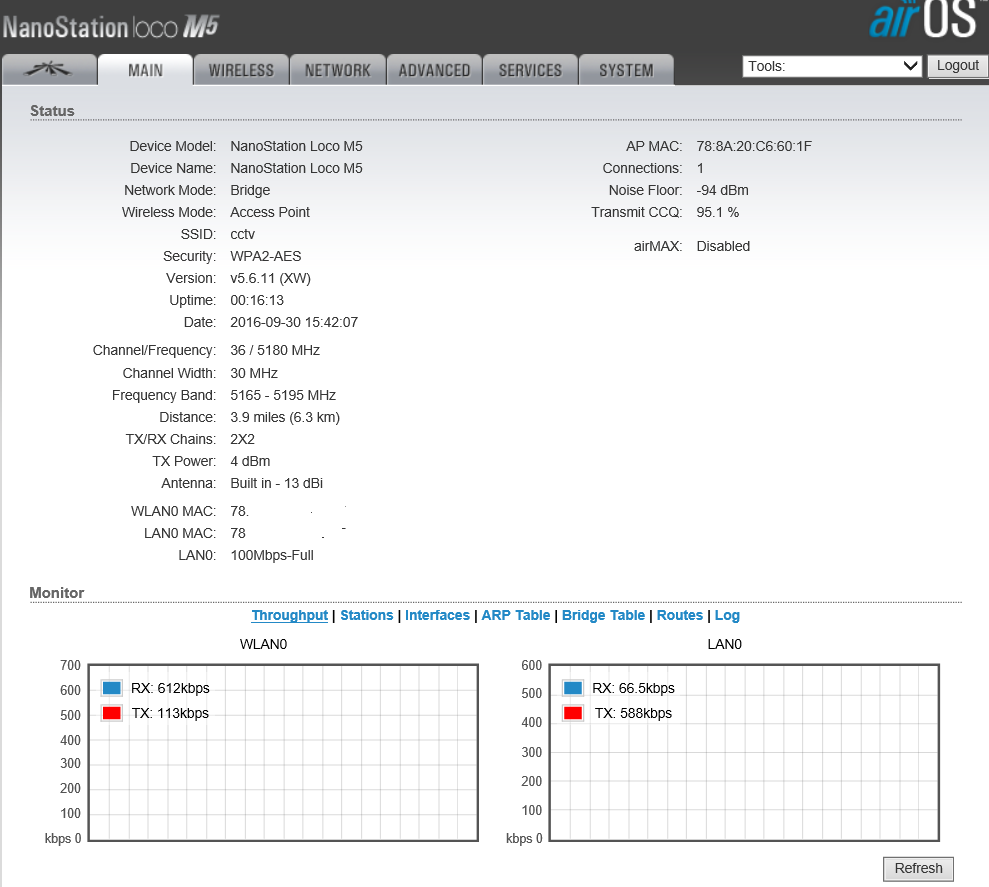Click the red LAN0 TX legend swatch
Viewport: 989px width, 887px height.
573,713
